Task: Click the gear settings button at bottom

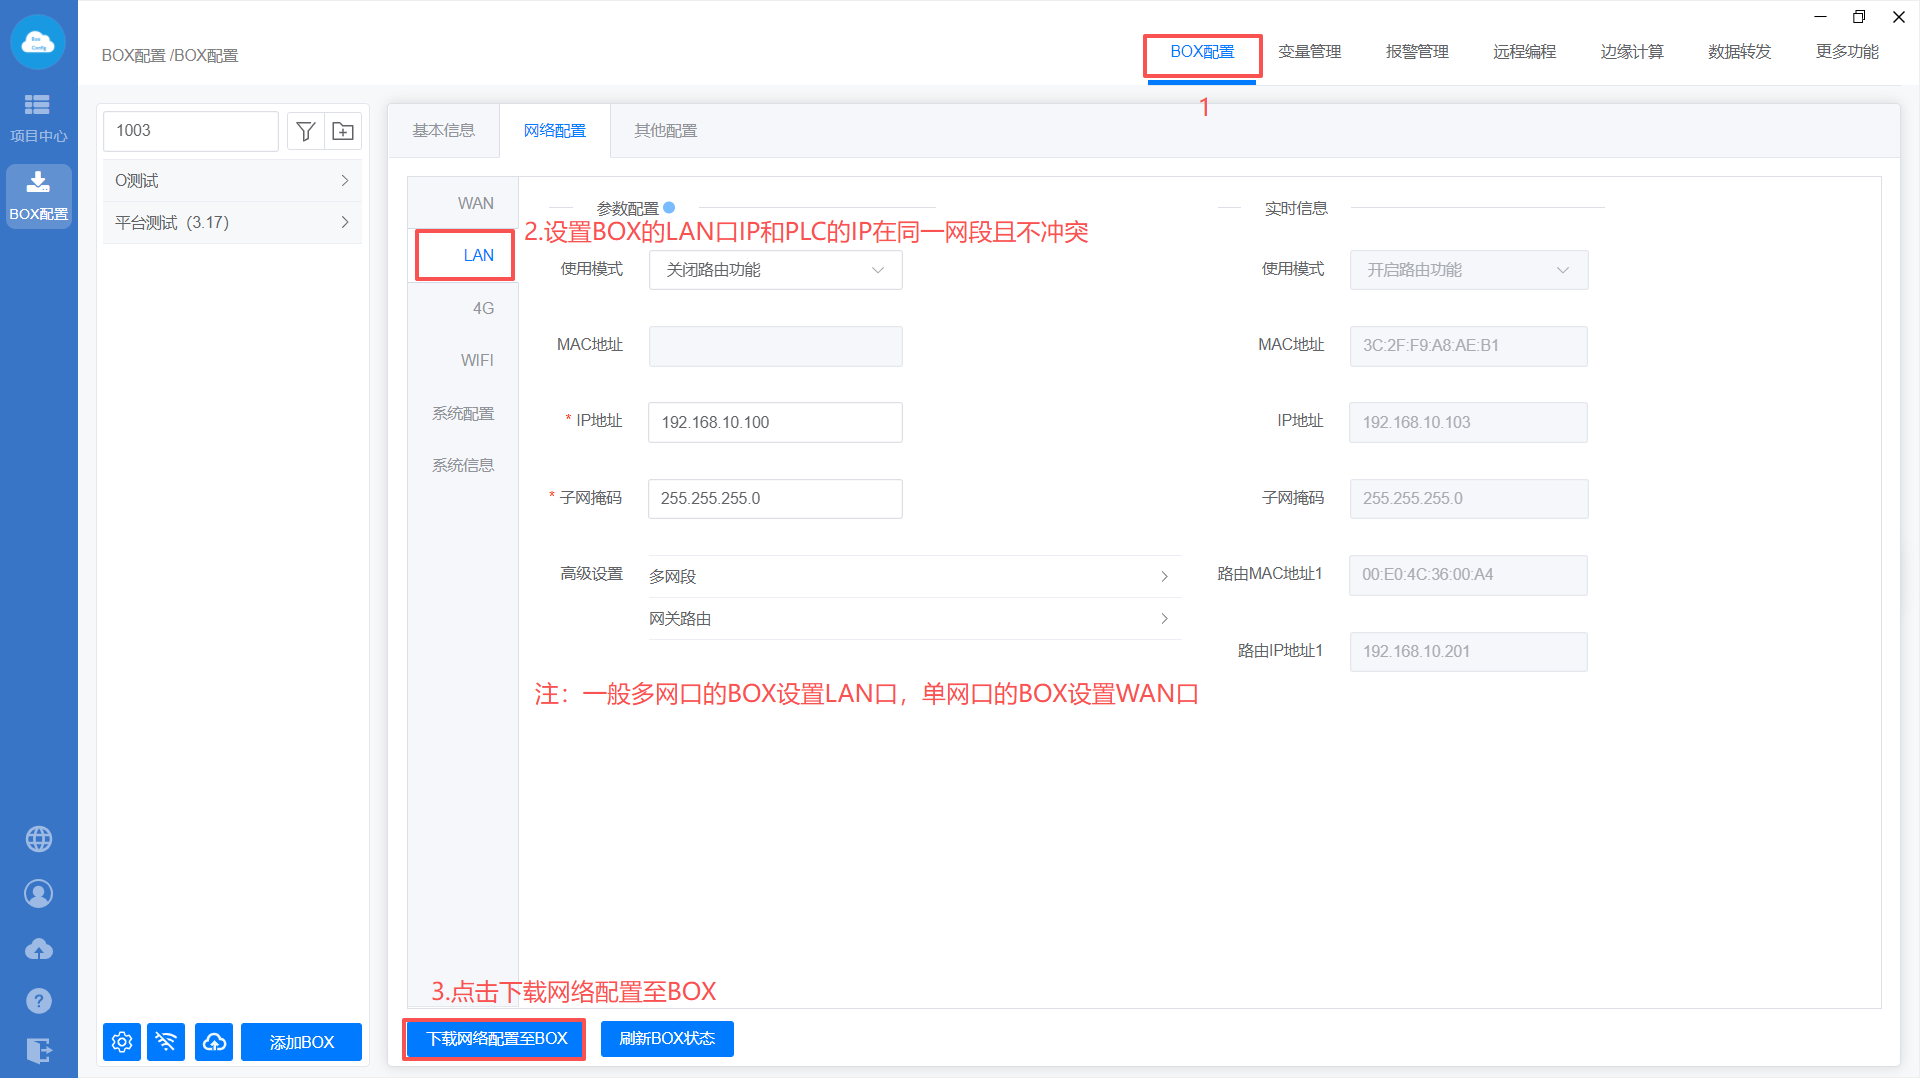Action: coord(122,1042)
